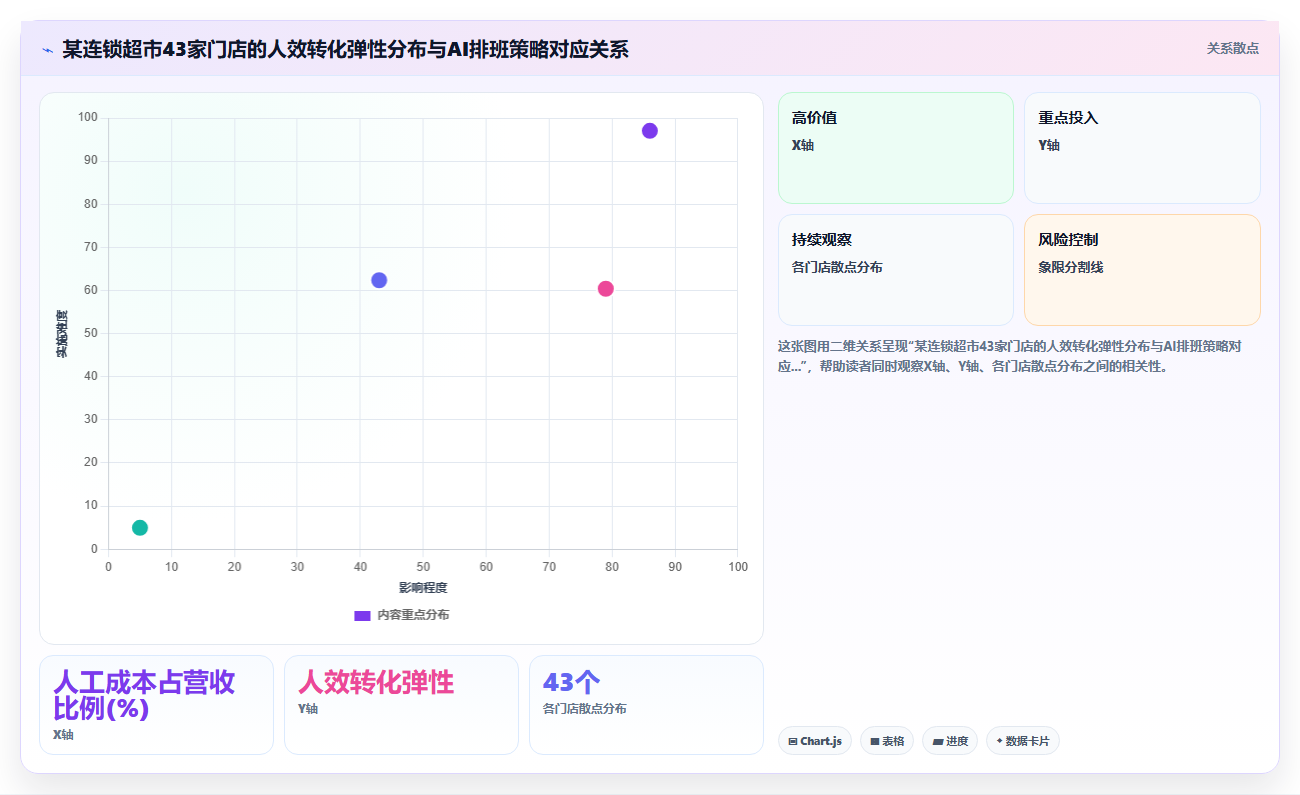Click the 50 label on the x-axis

(423, 567)
